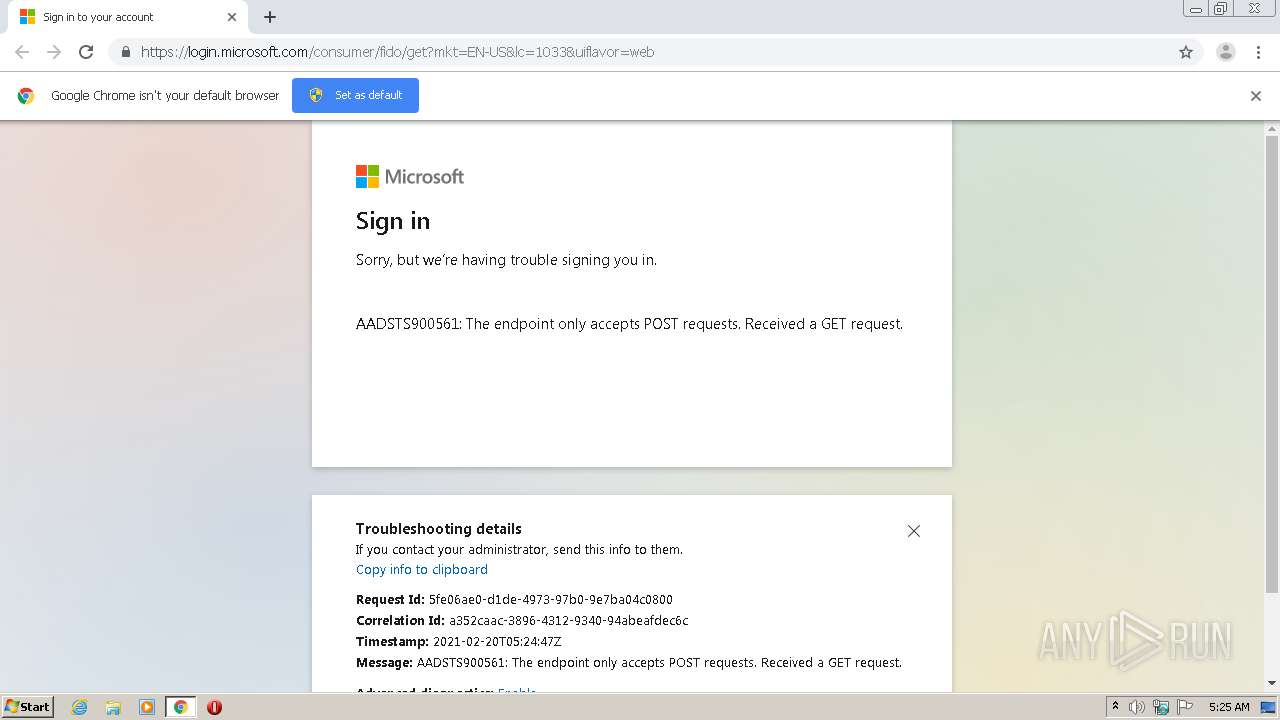Click the network tray icon
Viewport: 1280px width, 720px height.
[x=1161, y=707]
